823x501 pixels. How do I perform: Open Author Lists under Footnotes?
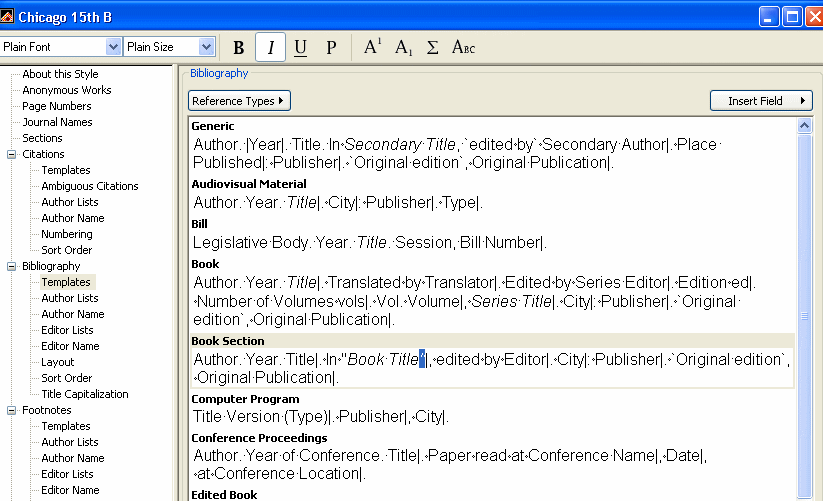point(70,442)
